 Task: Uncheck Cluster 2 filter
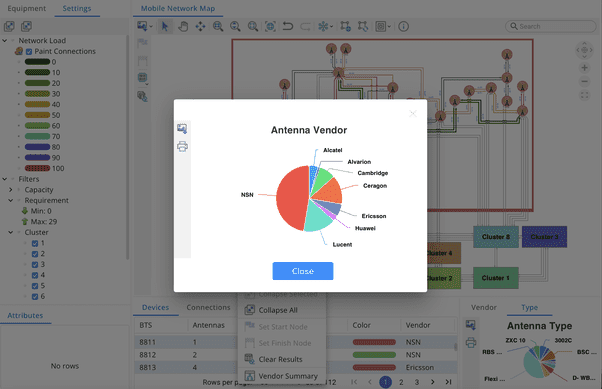point(35,254)
